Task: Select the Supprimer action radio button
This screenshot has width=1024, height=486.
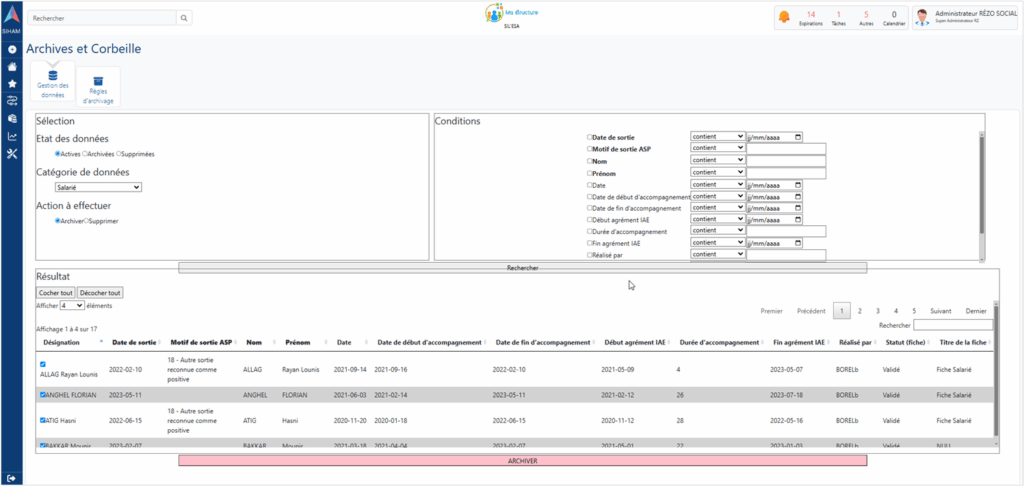Action: [x=87, y=220]
